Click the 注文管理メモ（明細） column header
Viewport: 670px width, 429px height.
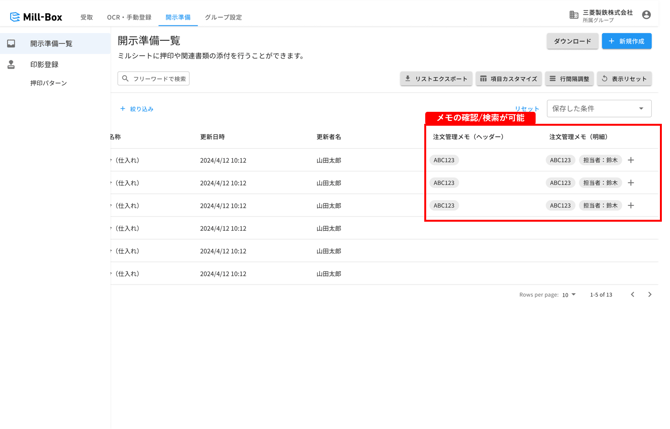(x=579, y=137)
